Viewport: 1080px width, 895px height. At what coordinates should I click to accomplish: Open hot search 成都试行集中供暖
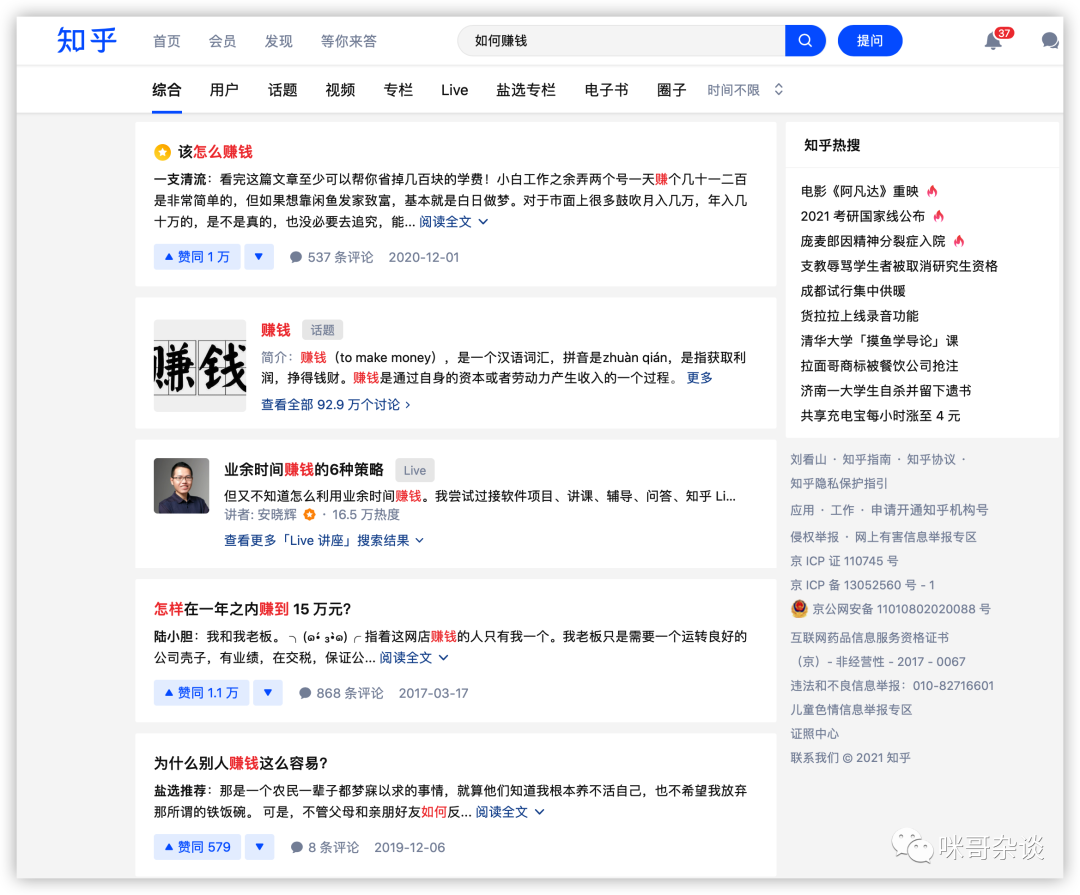click(x=853, y=291)
